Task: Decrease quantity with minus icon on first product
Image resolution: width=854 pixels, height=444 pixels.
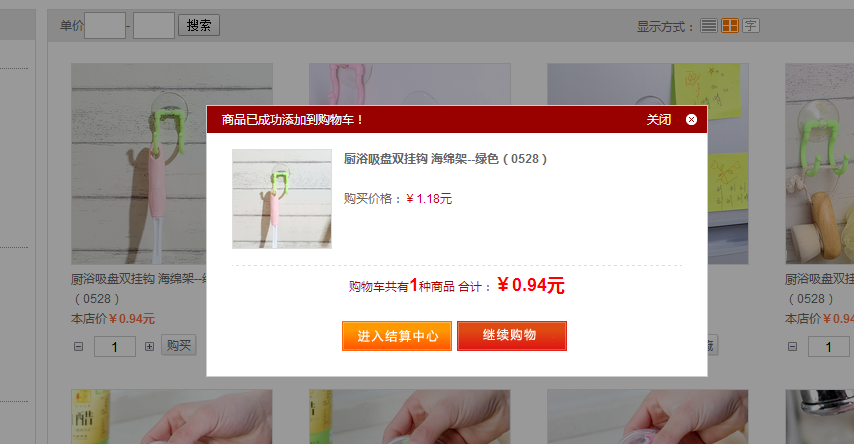Action: point(78,346)
